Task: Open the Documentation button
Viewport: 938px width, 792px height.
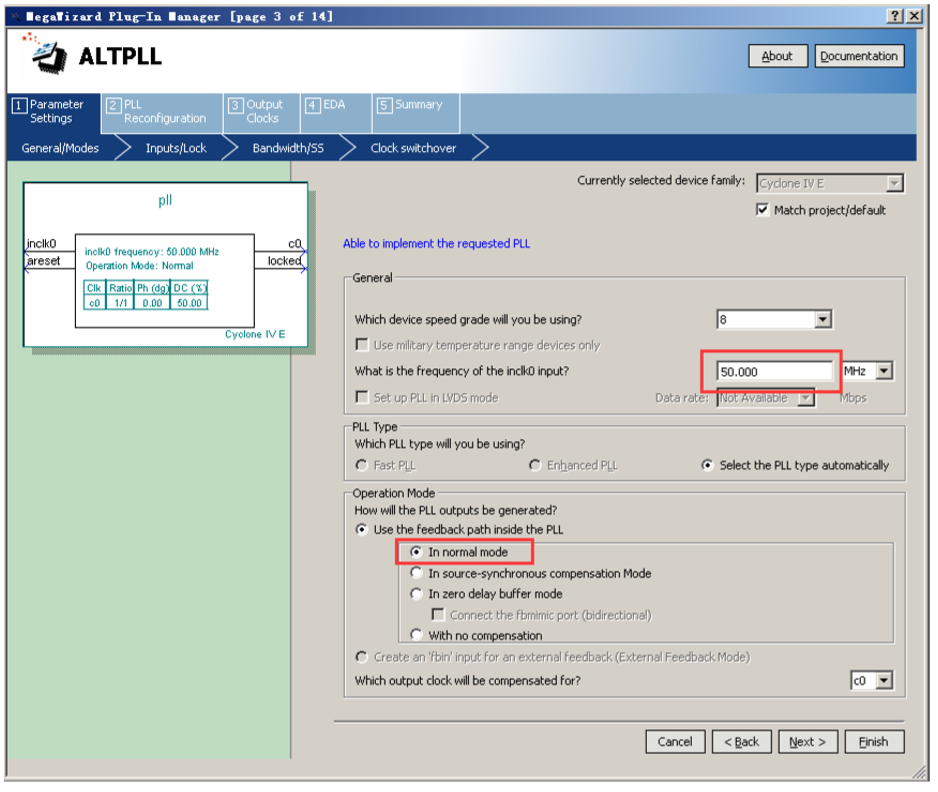Action: pos(859,56)
